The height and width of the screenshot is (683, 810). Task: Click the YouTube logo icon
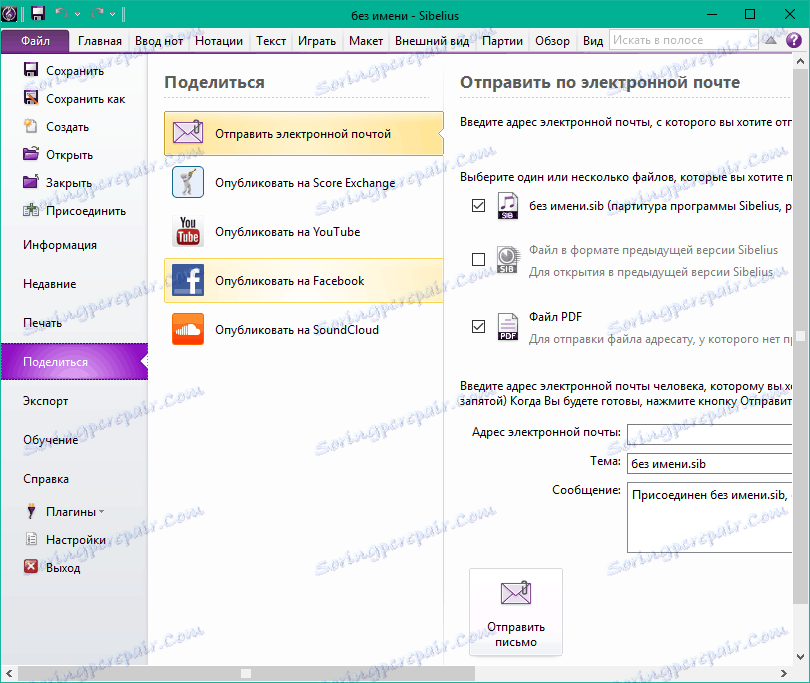(188, 231)
